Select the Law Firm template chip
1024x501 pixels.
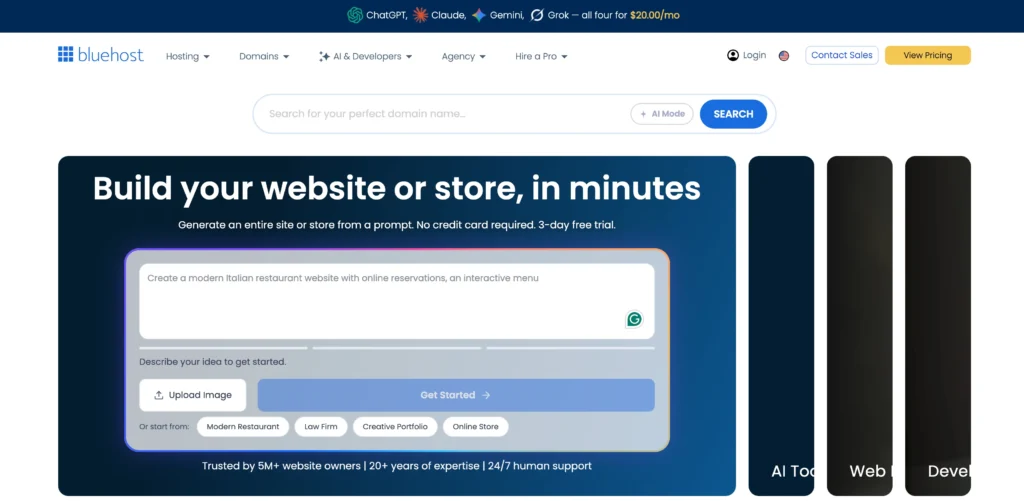tap(321, 427)
